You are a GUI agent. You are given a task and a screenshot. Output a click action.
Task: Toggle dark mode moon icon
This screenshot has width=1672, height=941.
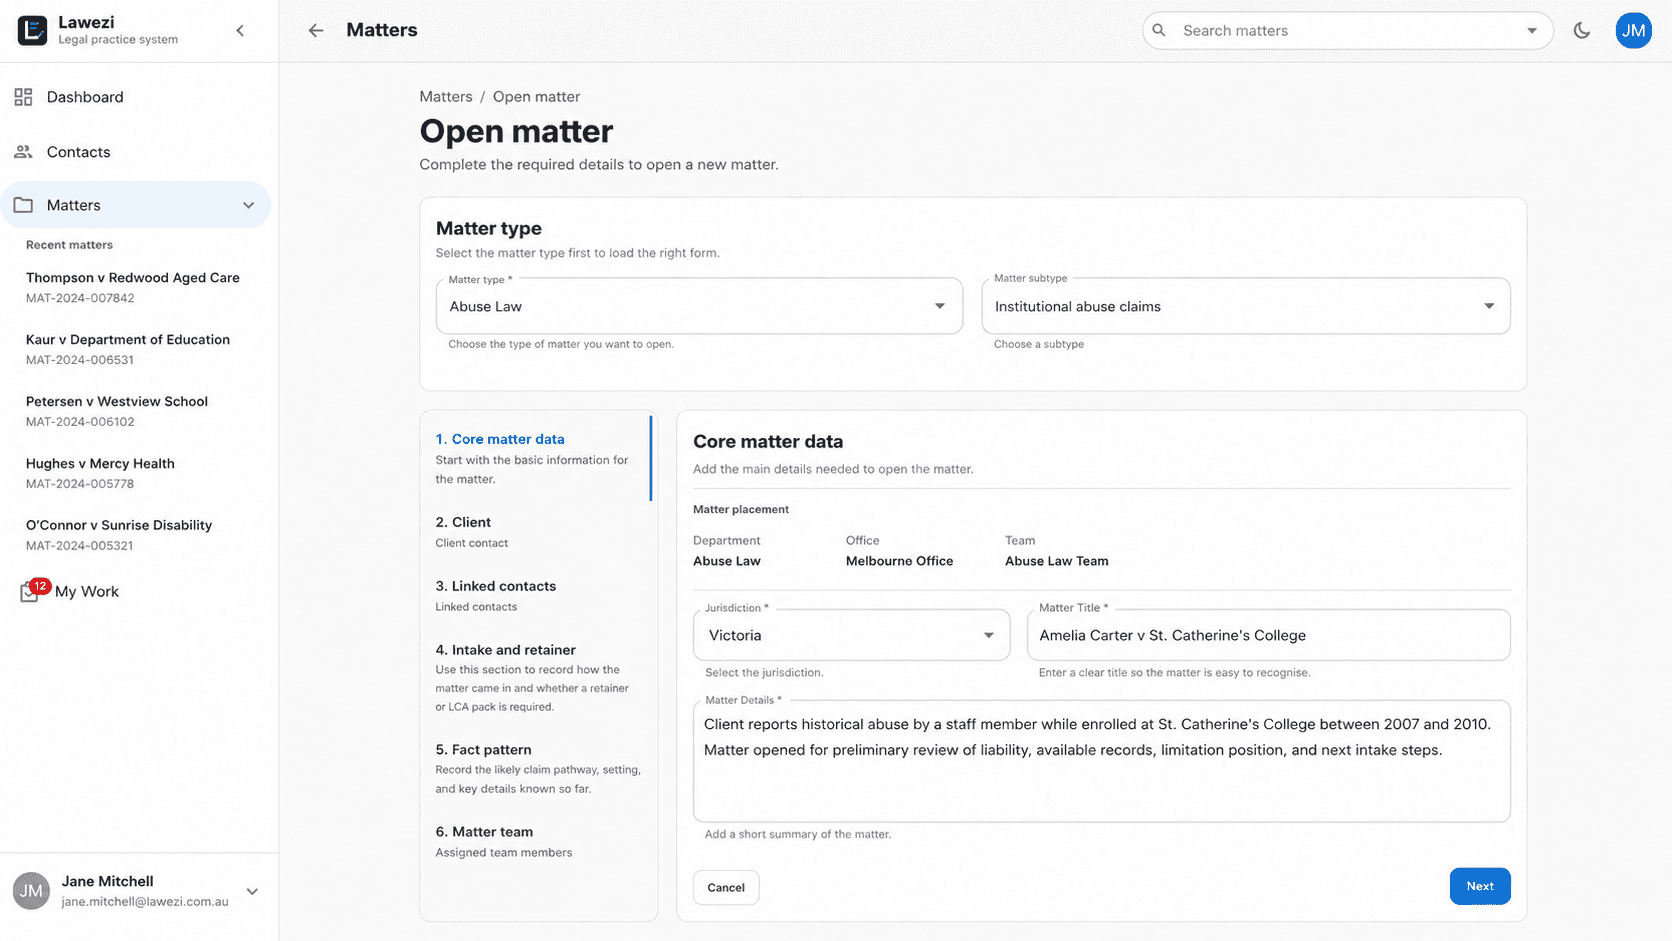coord(1582,30)
